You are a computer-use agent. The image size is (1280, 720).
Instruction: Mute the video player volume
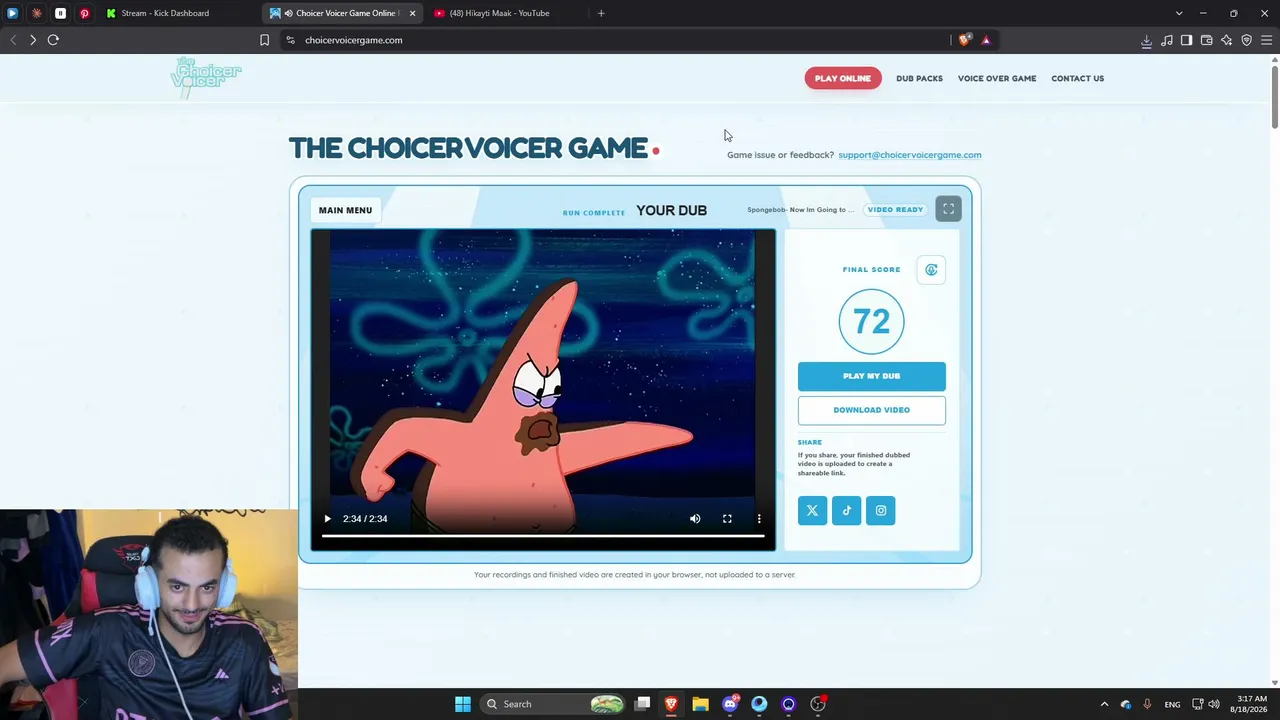pos(695,519)
